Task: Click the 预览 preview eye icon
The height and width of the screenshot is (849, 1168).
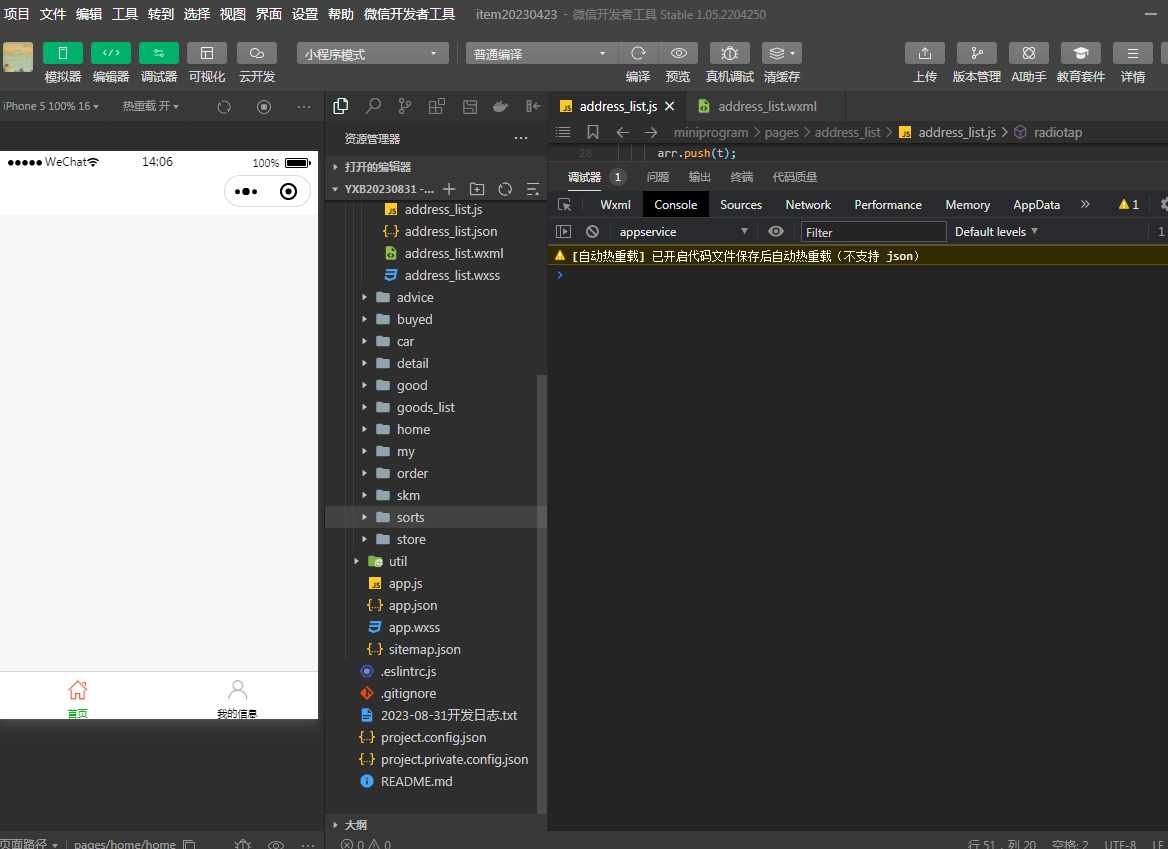Action: coord(679,54)
